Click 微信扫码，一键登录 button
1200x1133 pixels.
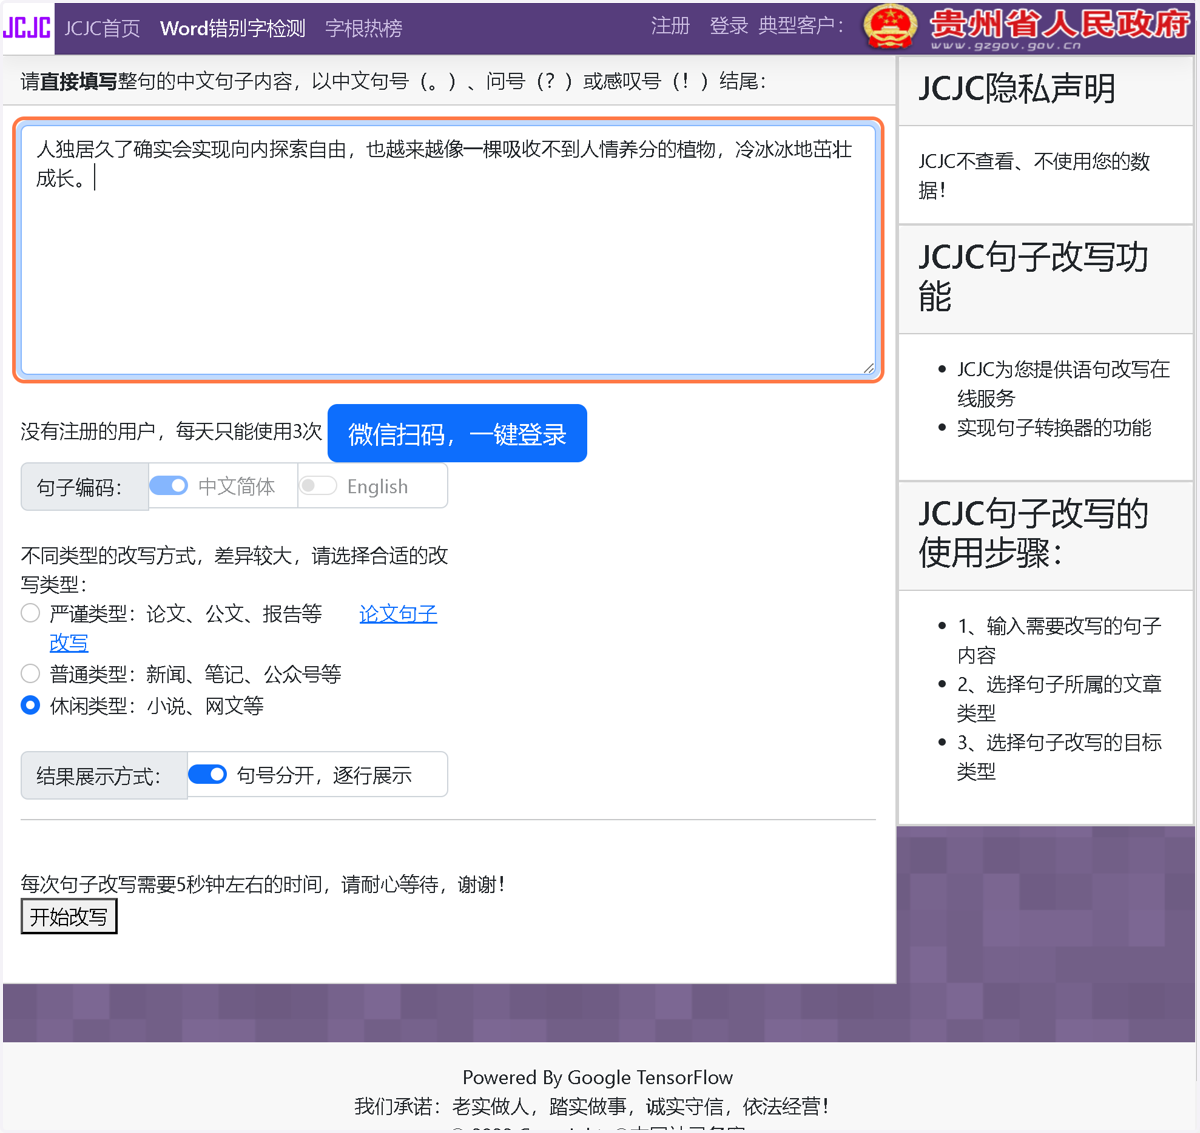pyautogui.click(x=457, y=433)
